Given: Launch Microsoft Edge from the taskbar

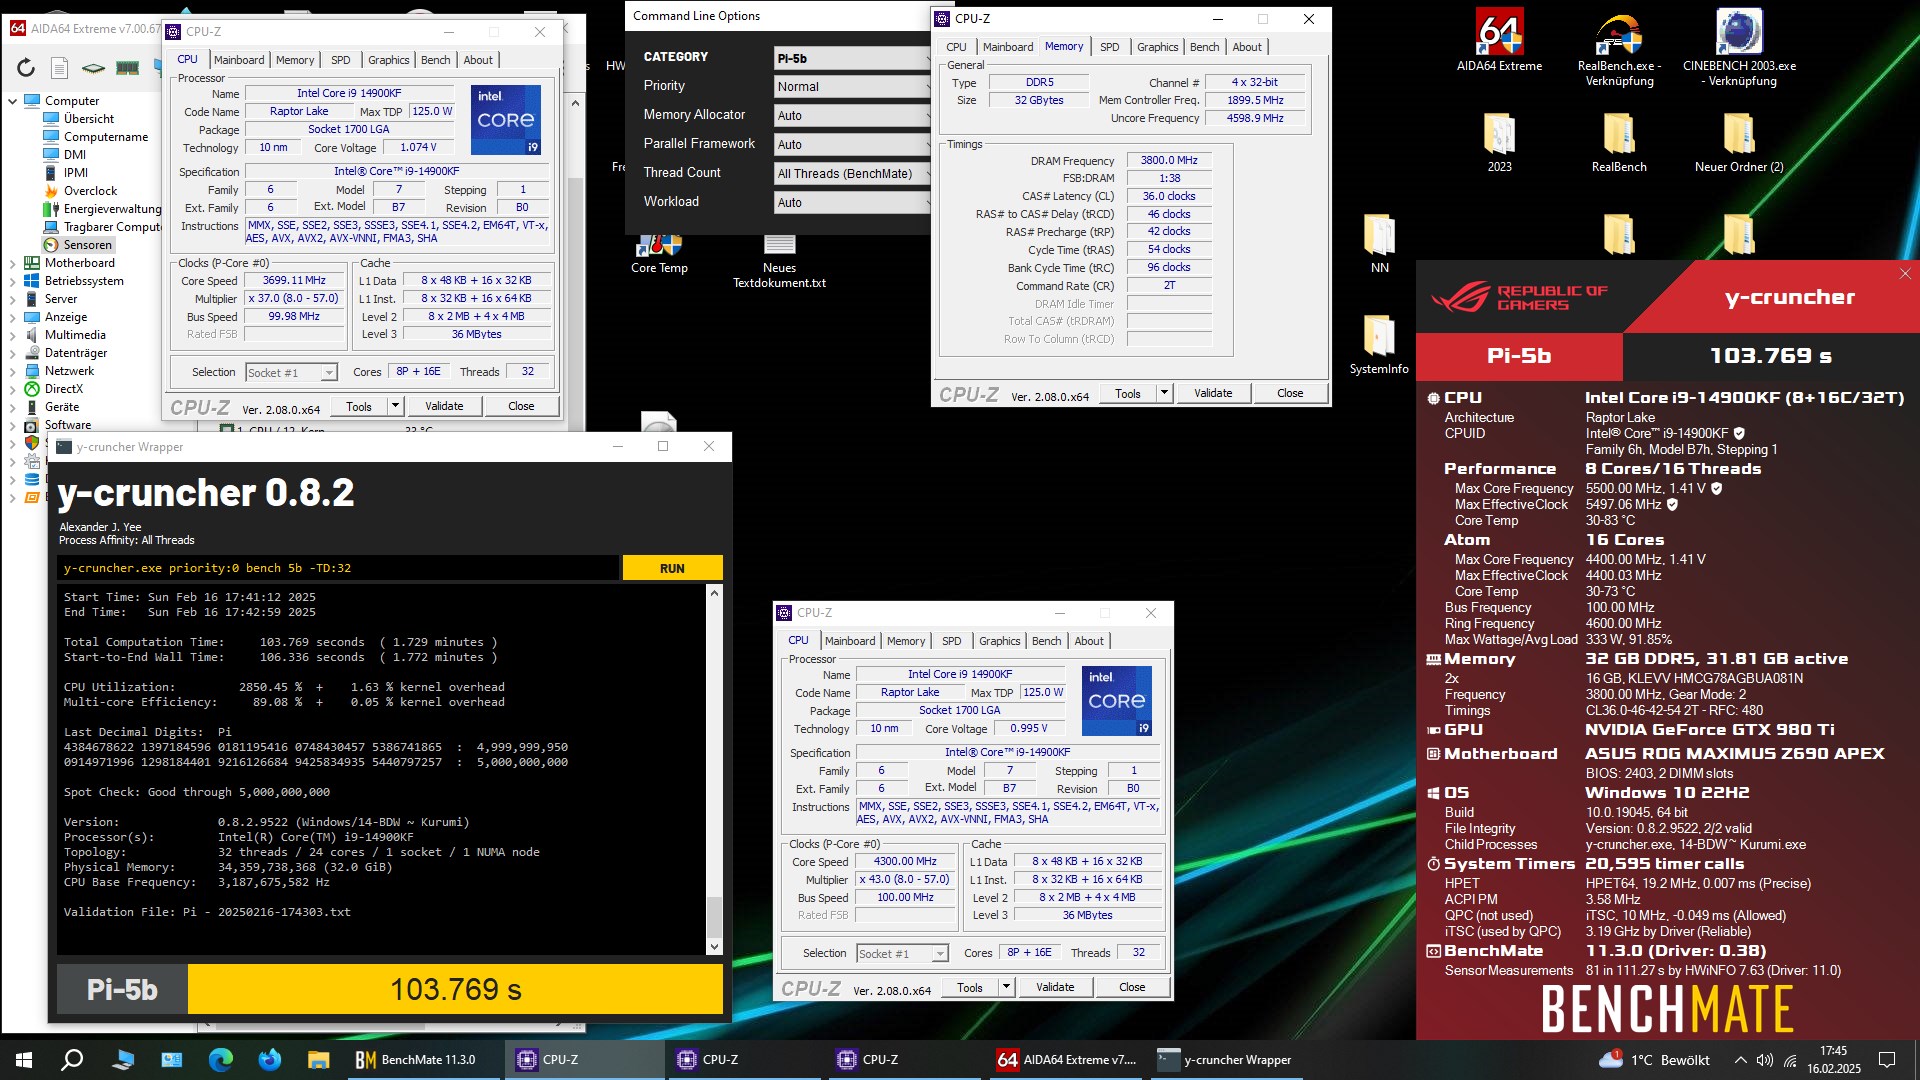Looking at the screenshot, I should 221,1060.
